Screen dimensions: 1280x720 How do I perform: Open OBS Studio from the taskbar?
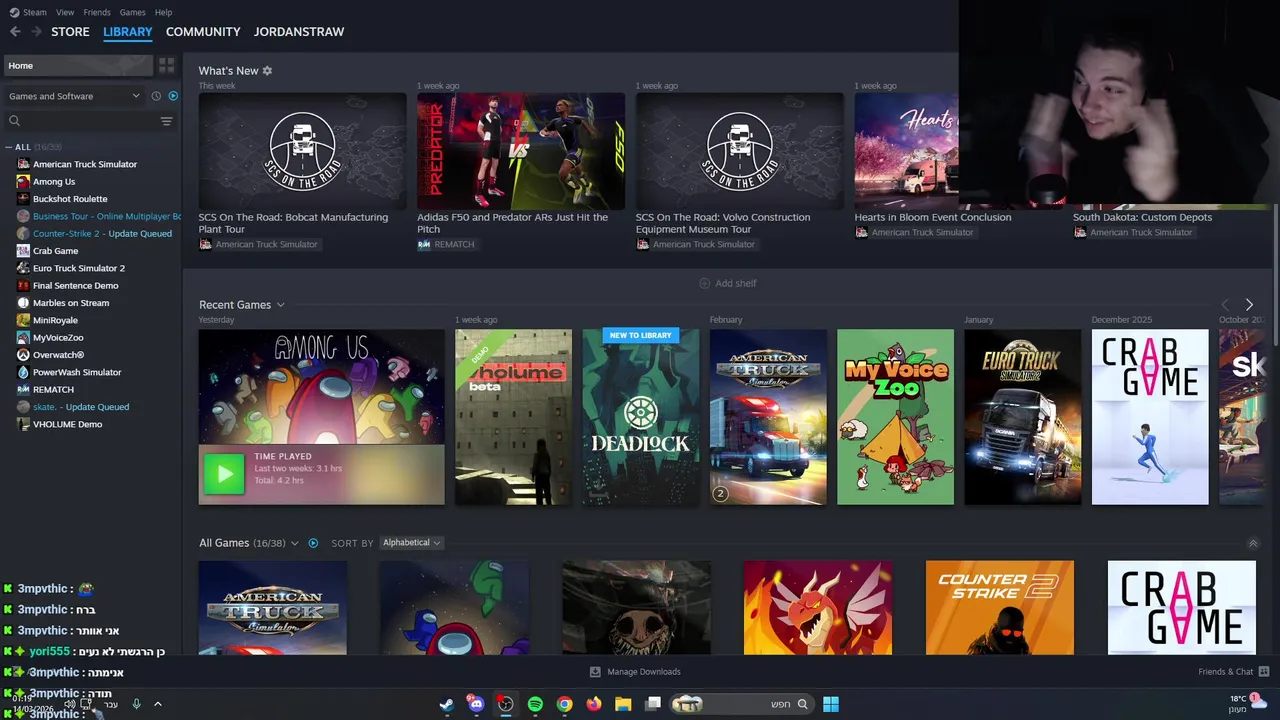coord(505,704)
